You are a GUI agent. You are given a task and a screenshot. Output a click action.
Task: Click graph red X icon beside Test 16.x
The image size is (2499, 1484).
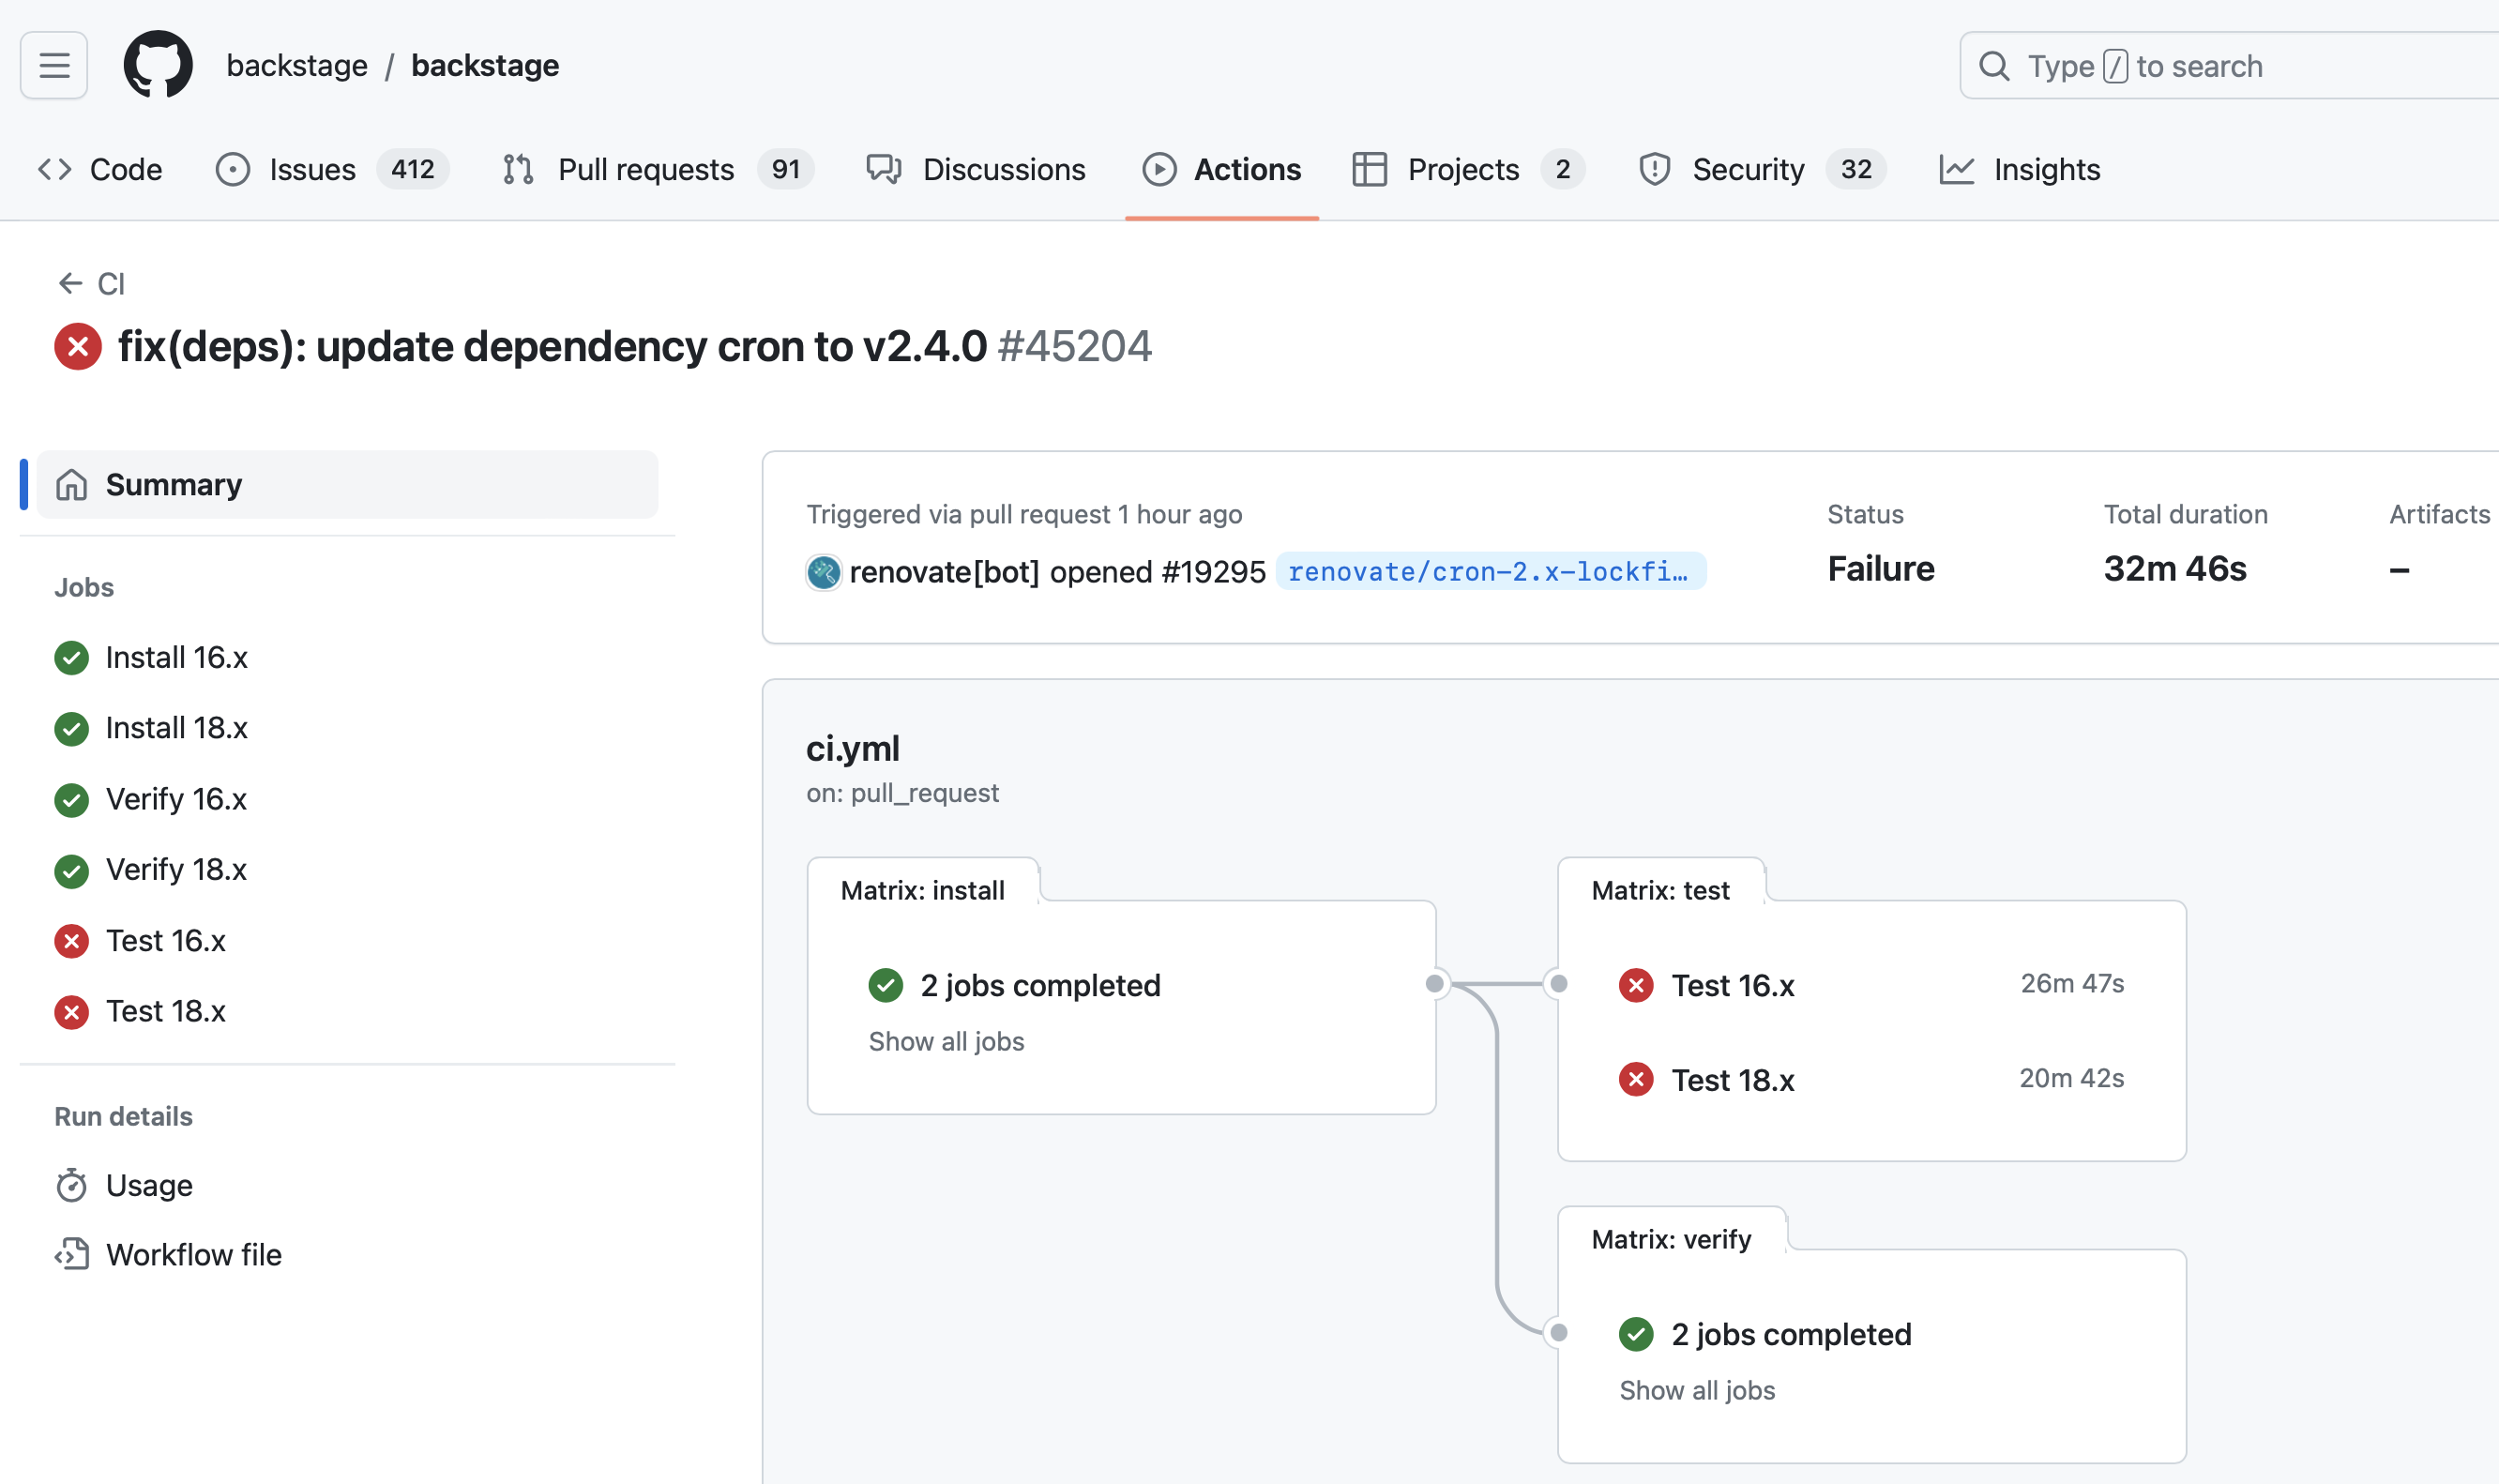tap(1636, 985)
